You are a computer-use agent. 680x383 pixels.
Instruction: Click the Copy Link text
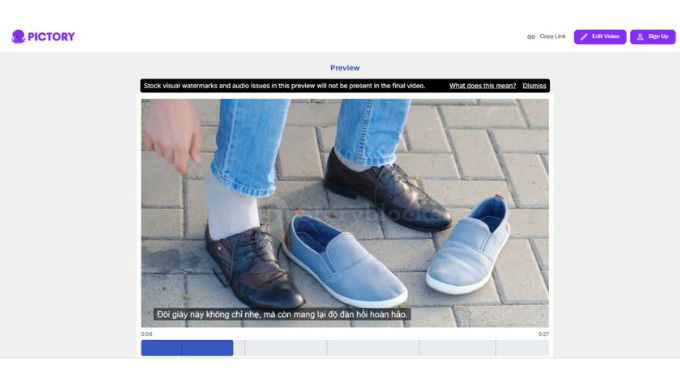(552, 36)
